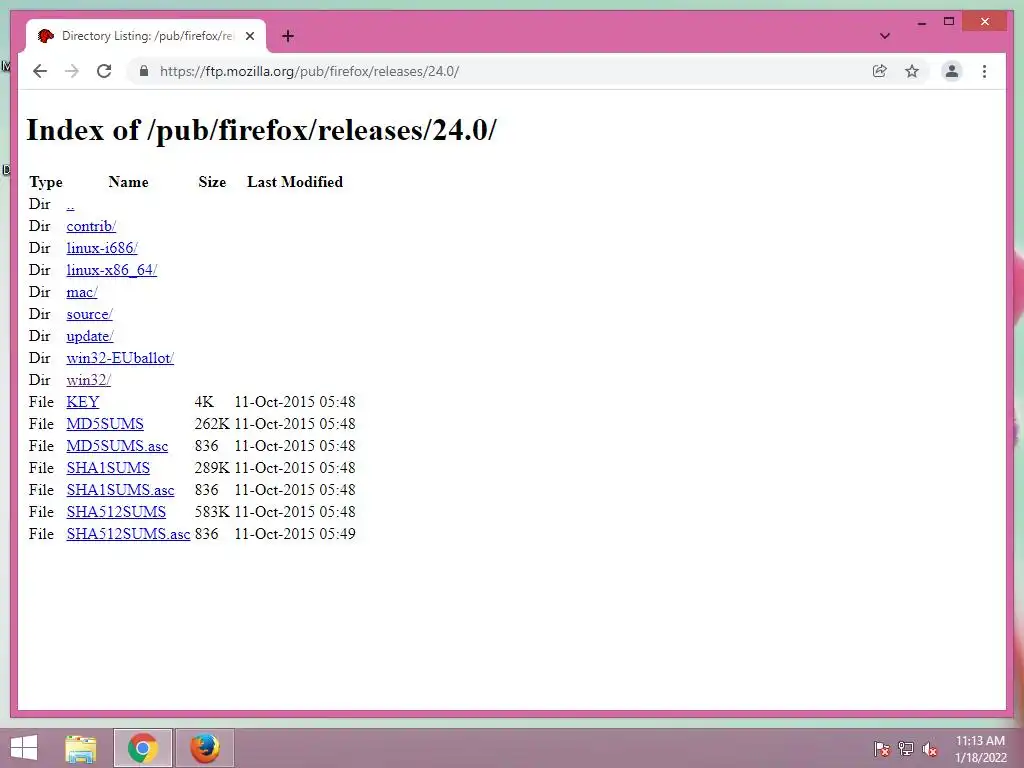Open the linux-x86_64/ directory
The width and height of the screenshot is (1024, 768).
click(x=112, y=270)
